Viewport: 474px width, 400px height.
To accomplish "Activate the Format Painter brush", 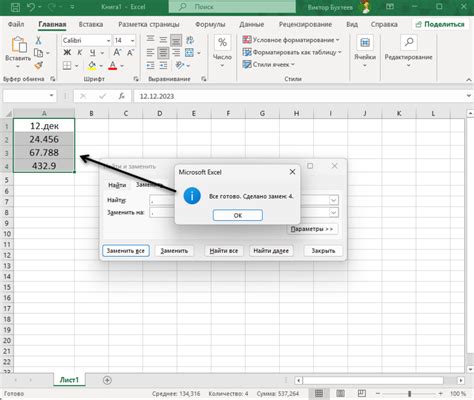I will click(38, 65).
